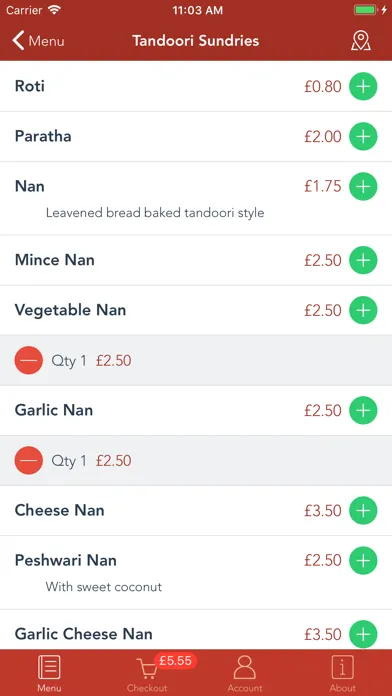Add Paratha with the plus button
This screenshot has height=696, width=392.
363,136
